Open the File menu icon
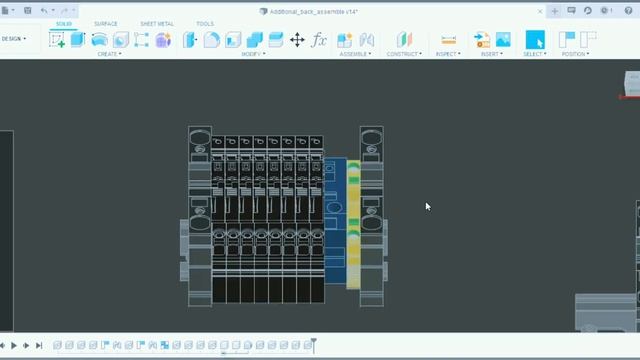Screen dimensions: 640x360 click(x=5, y=11)
